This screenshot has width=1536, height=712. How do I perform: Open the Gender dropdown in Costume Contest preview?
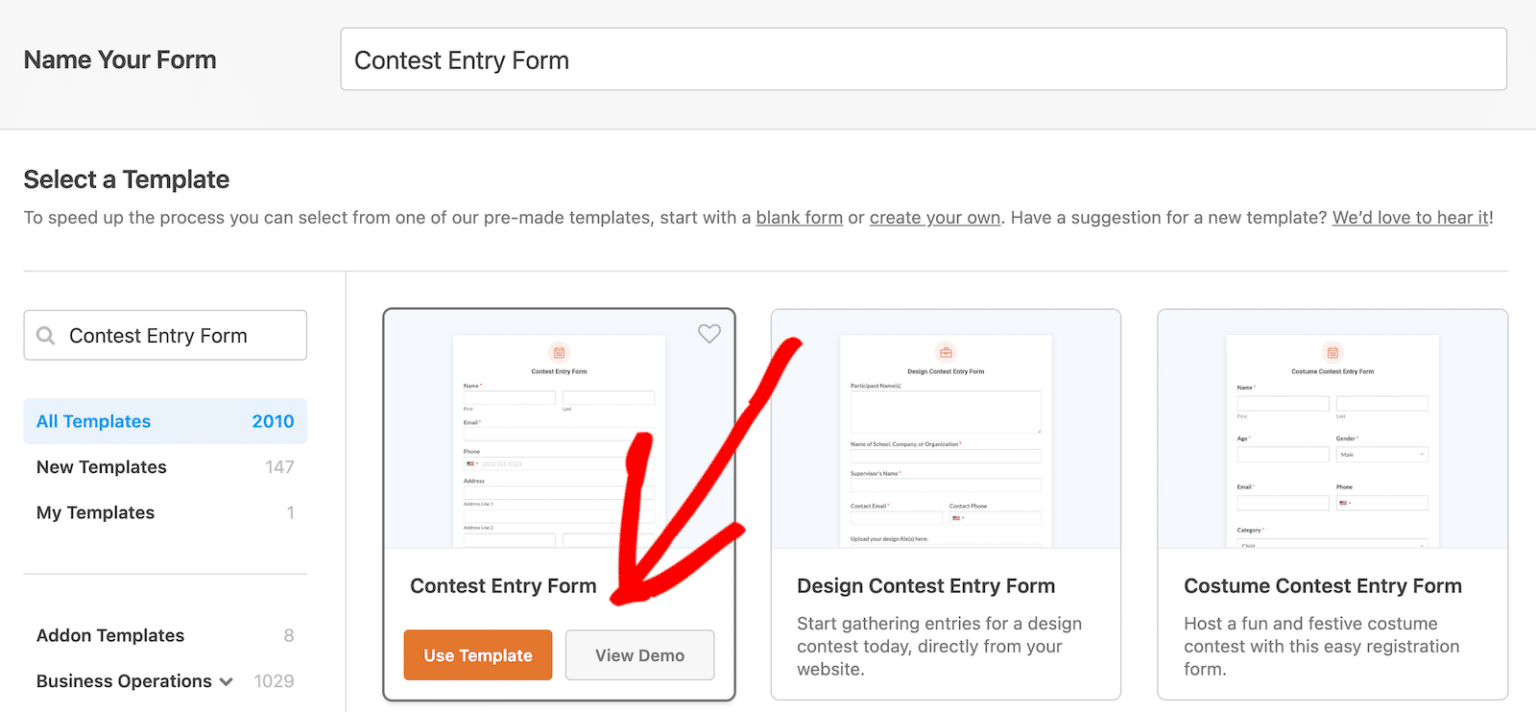(x=1382, y=455)
